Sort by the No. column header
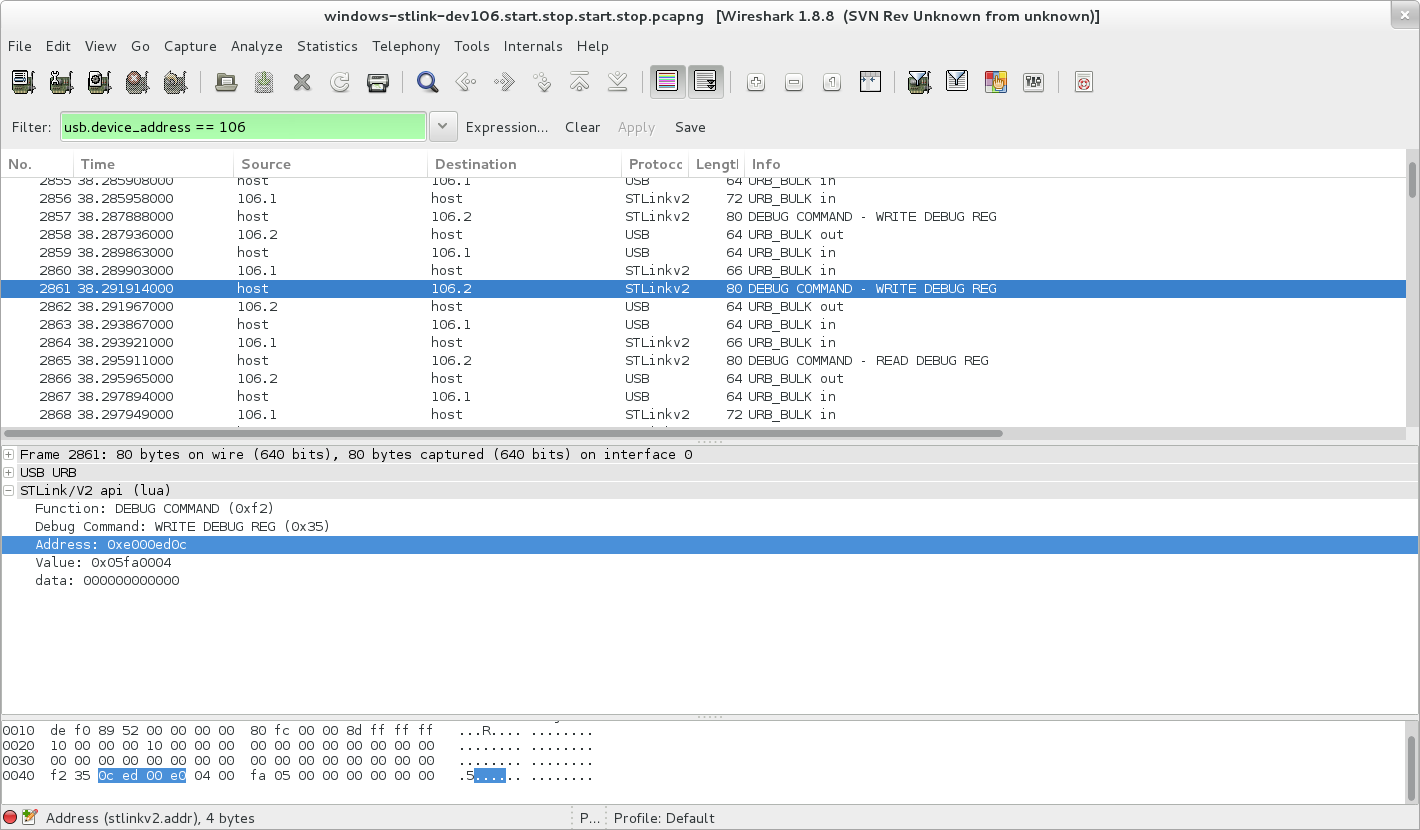Screen dimensions: 1420x830 click(x=36, y=164)
